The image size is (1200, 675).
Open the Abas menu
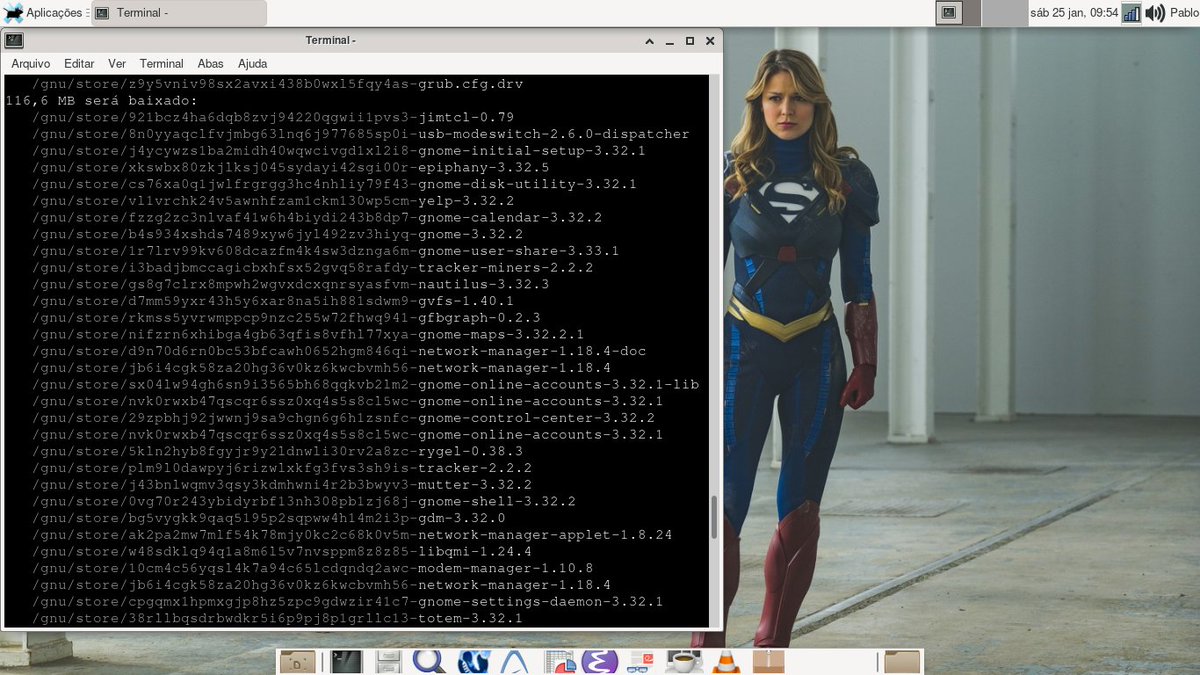211,64
